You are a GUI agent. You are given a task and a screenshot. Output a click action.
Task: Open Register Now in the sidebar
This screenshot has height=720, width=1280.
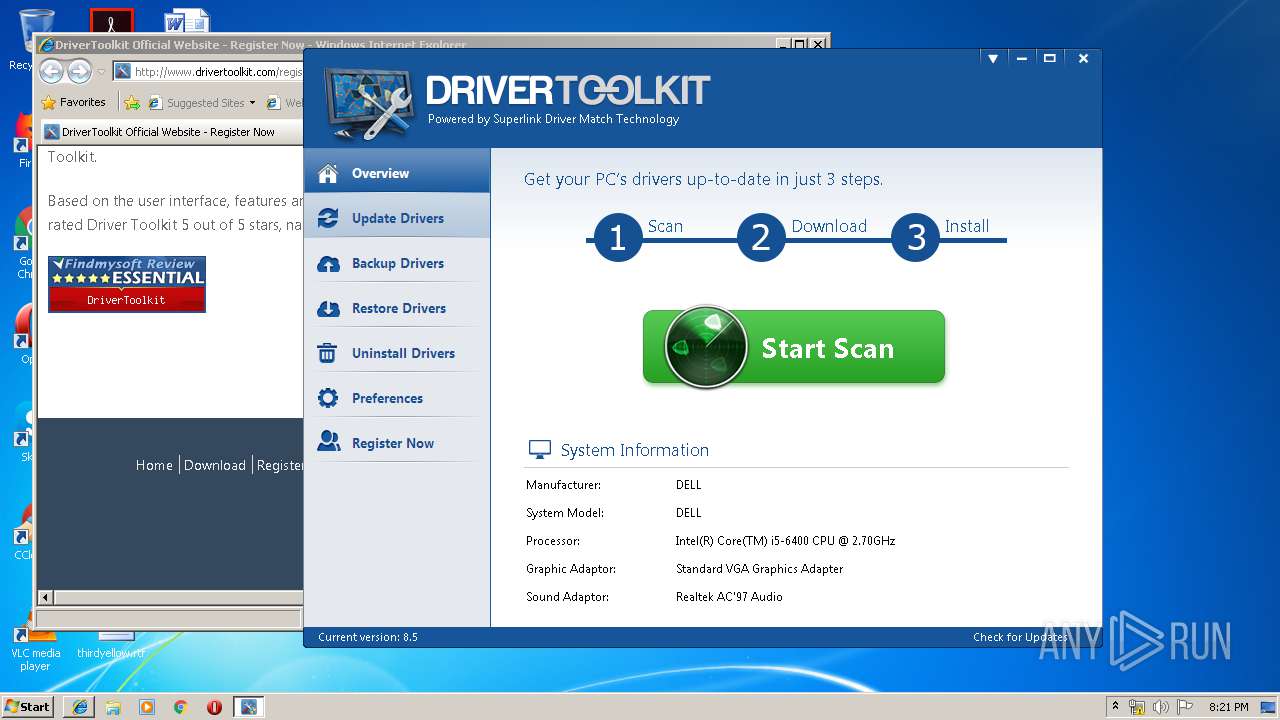[x=397, y=443]
